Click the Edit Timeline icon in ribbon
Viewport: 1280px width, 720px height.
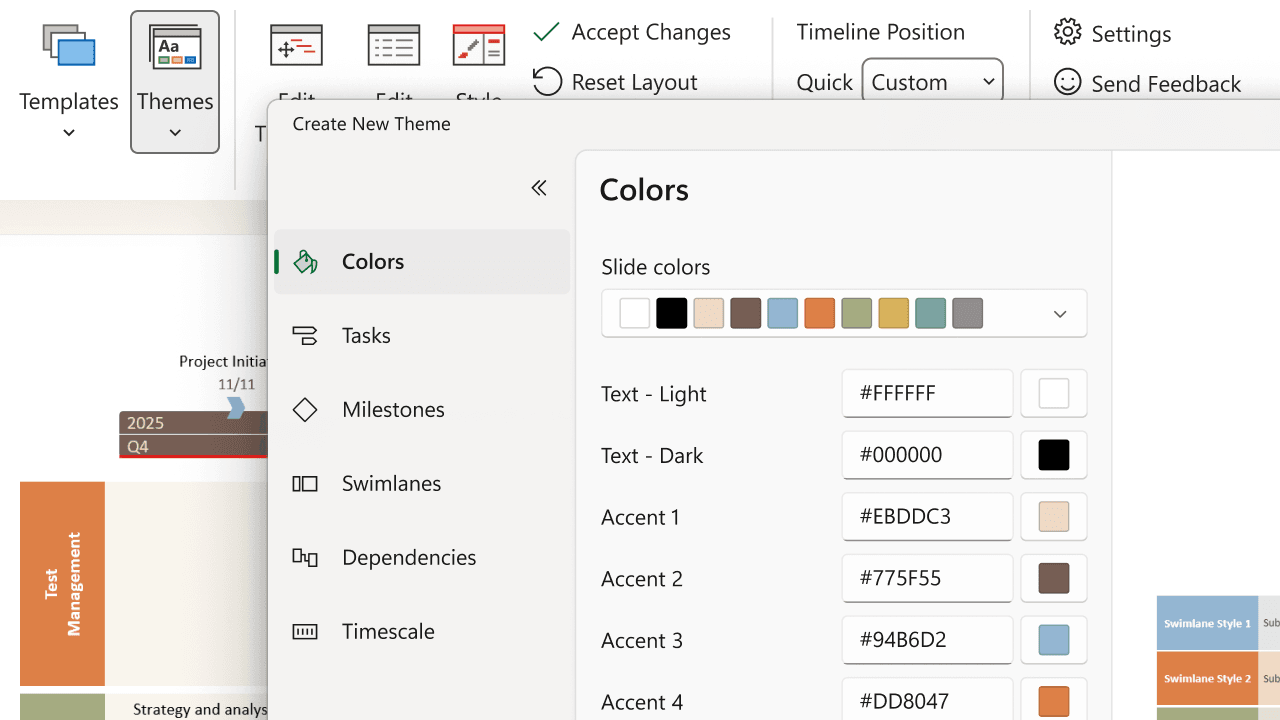(297, 46)
